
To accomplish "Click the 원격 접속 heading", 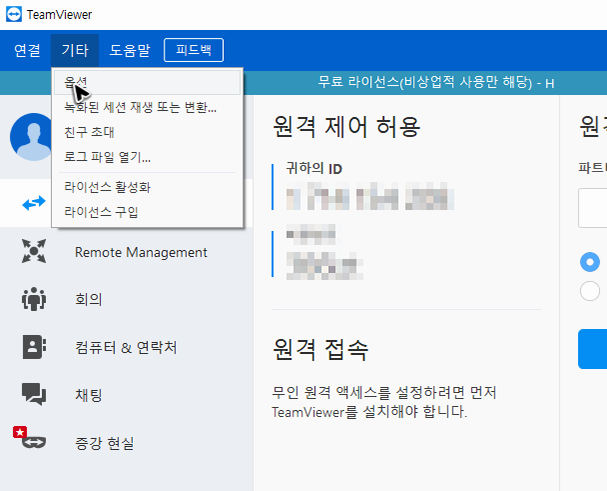I will tap(320, 349).
